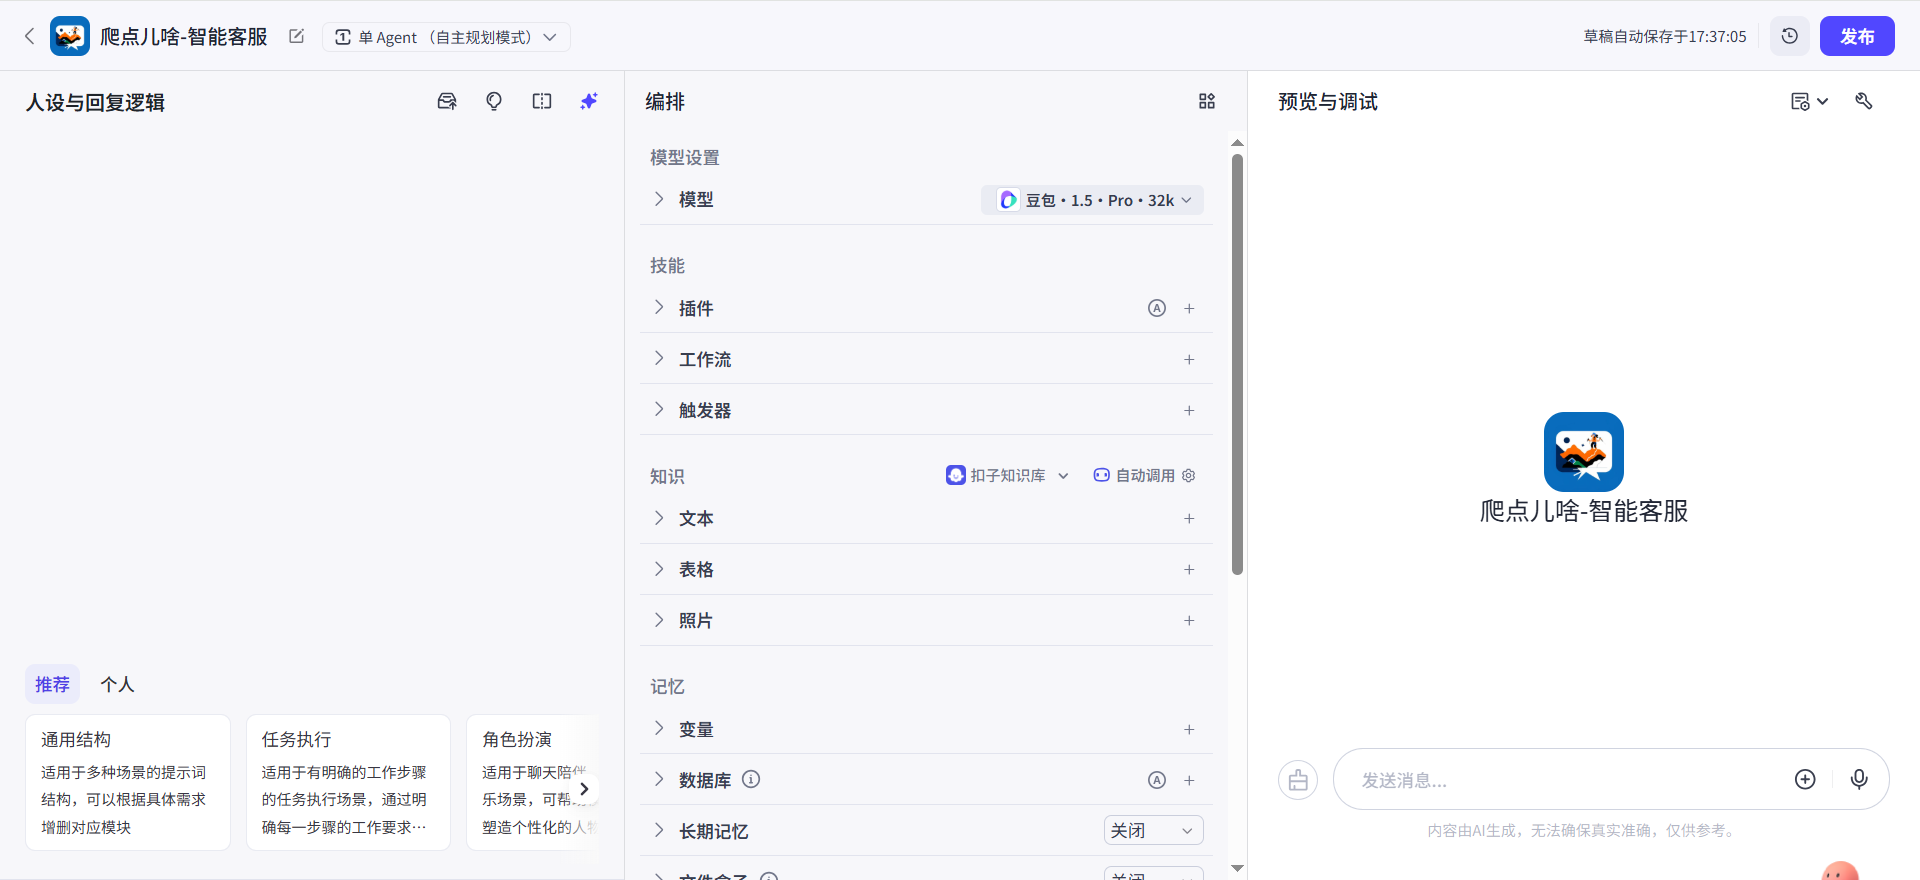The height and width of the screenshot is (880, 1920).
Task: Add text knowledge with the plus icon
Action: coord(1189,518)
